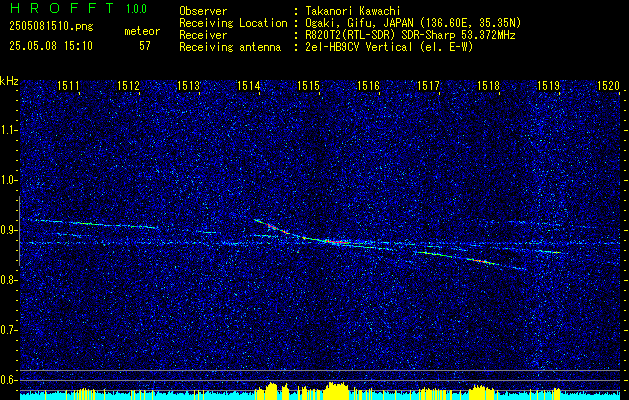Click the meteor count label
629x400 pixels.
[x=142, y=31]
